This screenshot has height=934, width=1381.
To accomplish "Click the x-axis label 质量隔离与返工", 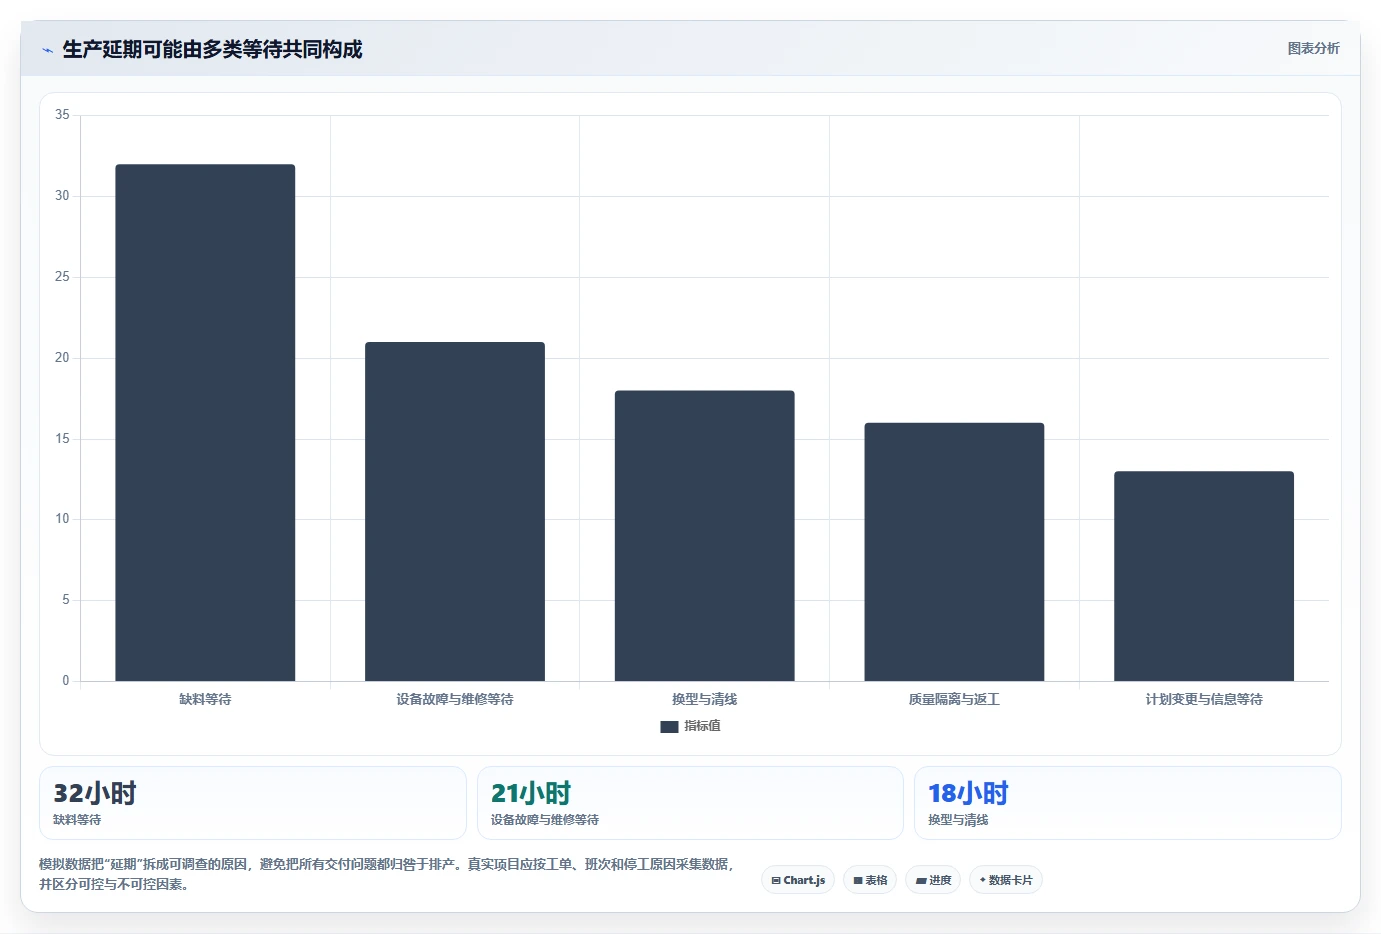I will (954, 699).
